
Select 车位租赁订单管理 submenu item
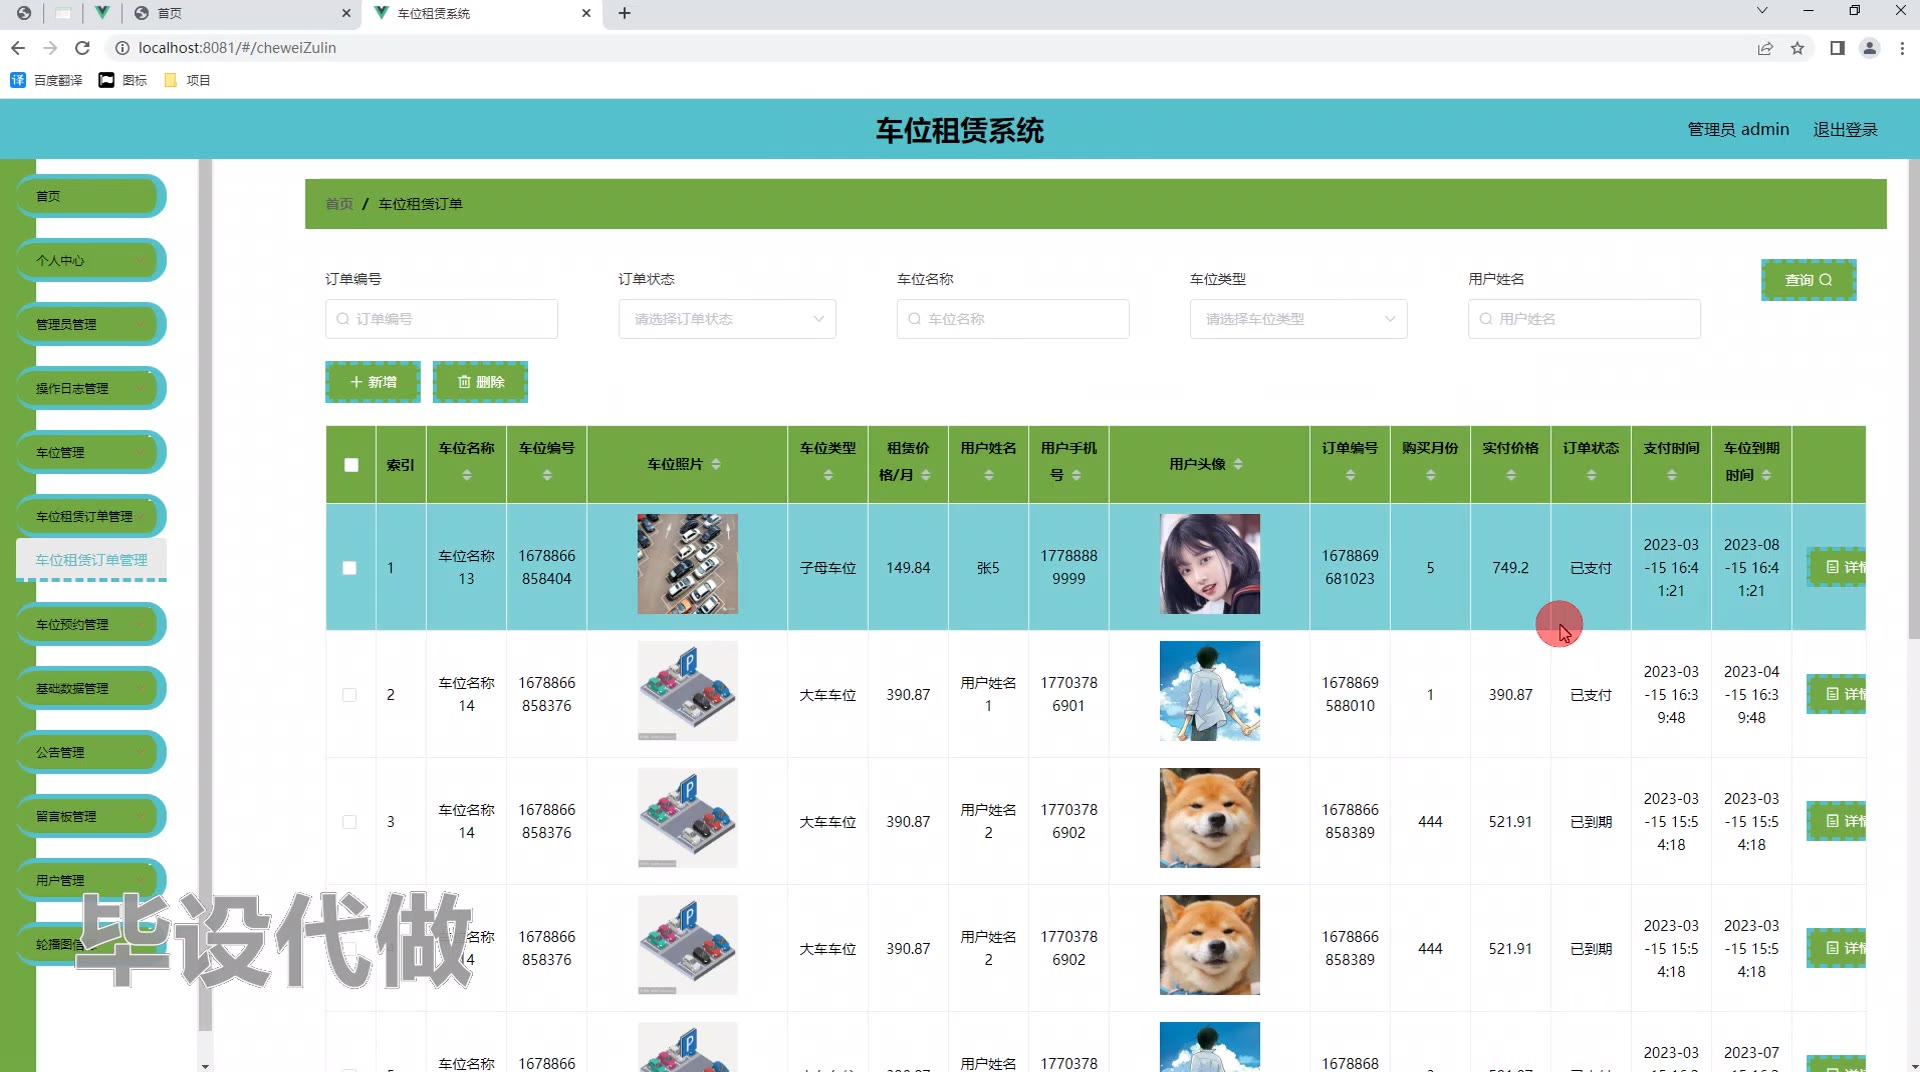pyautogui.click(x=91, y=560)
